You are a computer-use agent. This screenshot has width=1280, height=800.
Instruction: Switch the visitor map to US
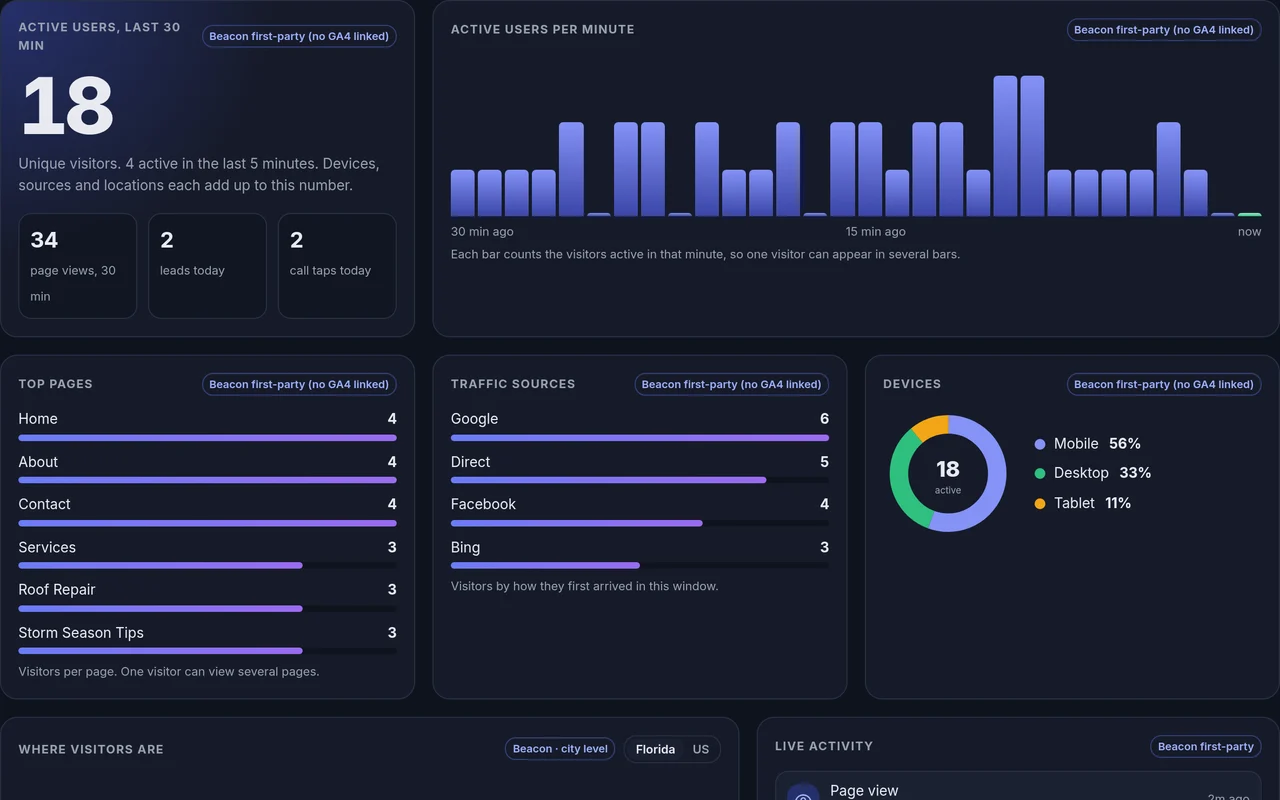coord(700,749)
